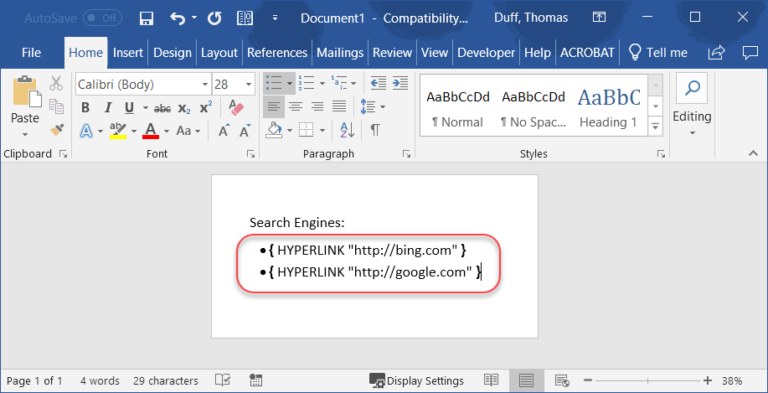Switch to the Mailings tab
Image resolution: width=768 pixels, height=393 pixels.
coord(340,52)
